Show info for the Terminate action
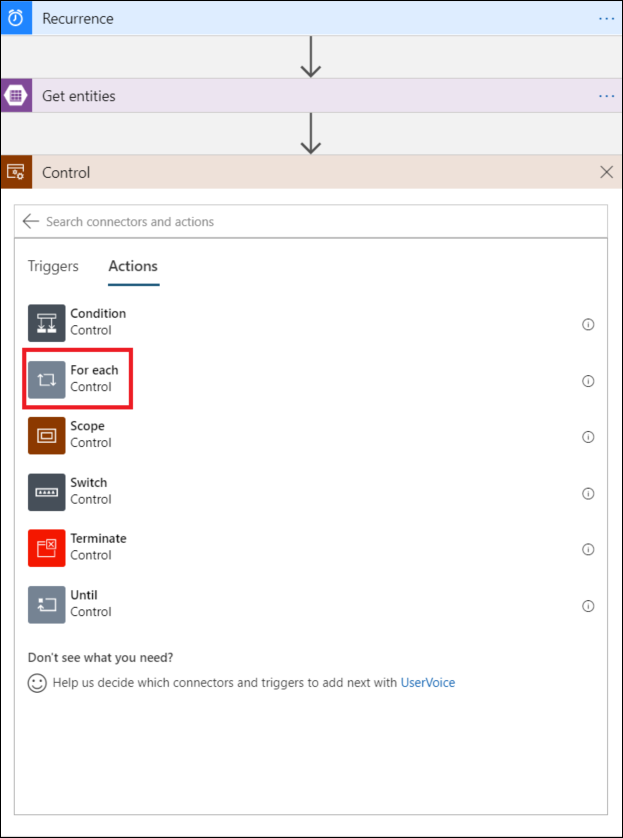The height and width of the screenshot is (838, 623). coord(588,549)
